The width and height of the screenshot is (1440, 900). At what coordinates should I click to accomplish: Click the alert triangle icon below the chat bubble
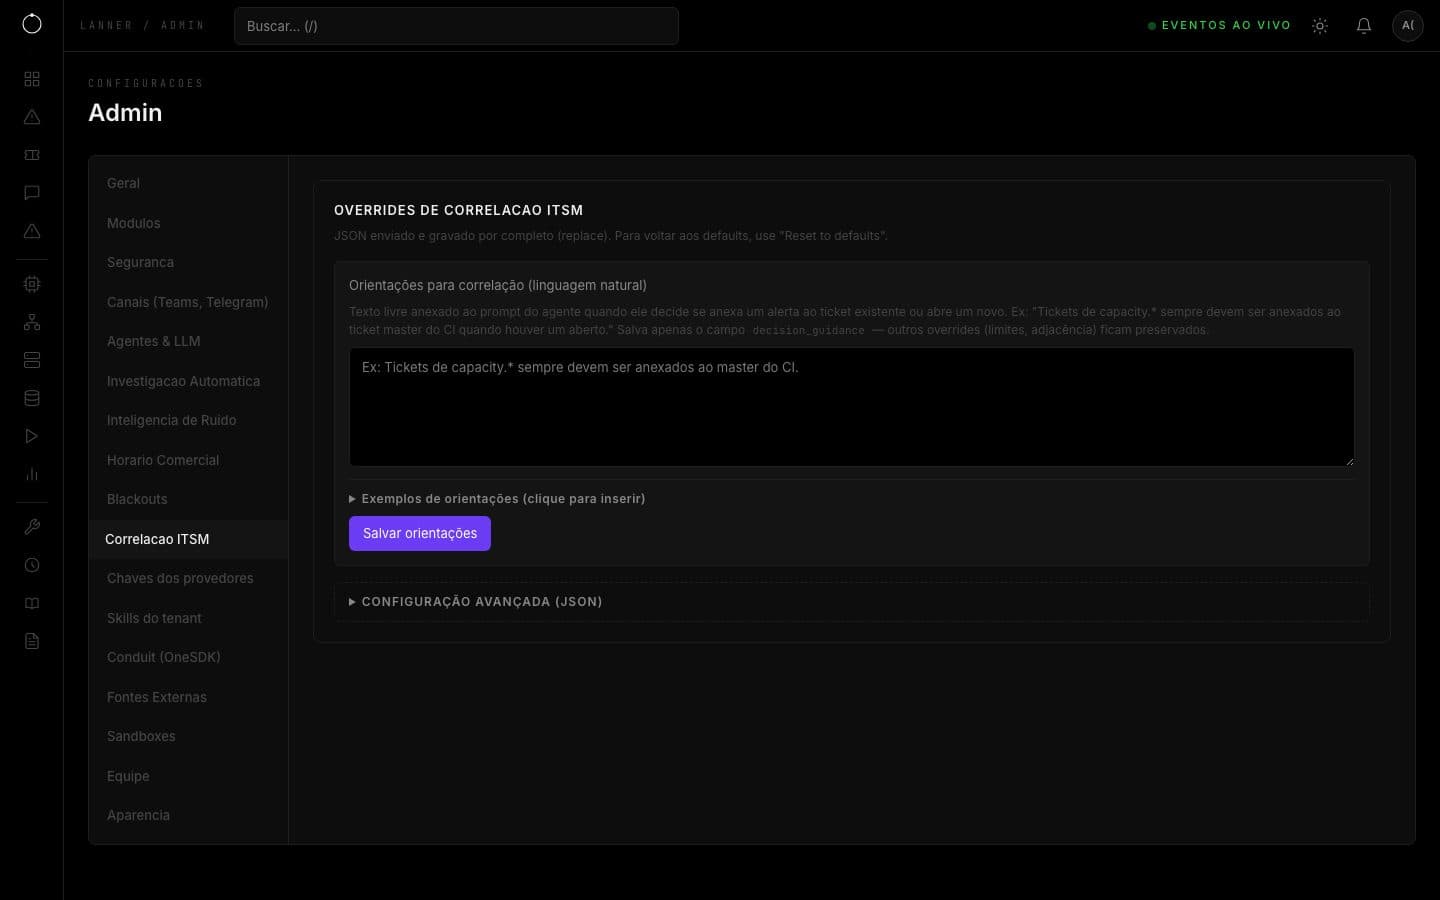(x=32, y=231)
